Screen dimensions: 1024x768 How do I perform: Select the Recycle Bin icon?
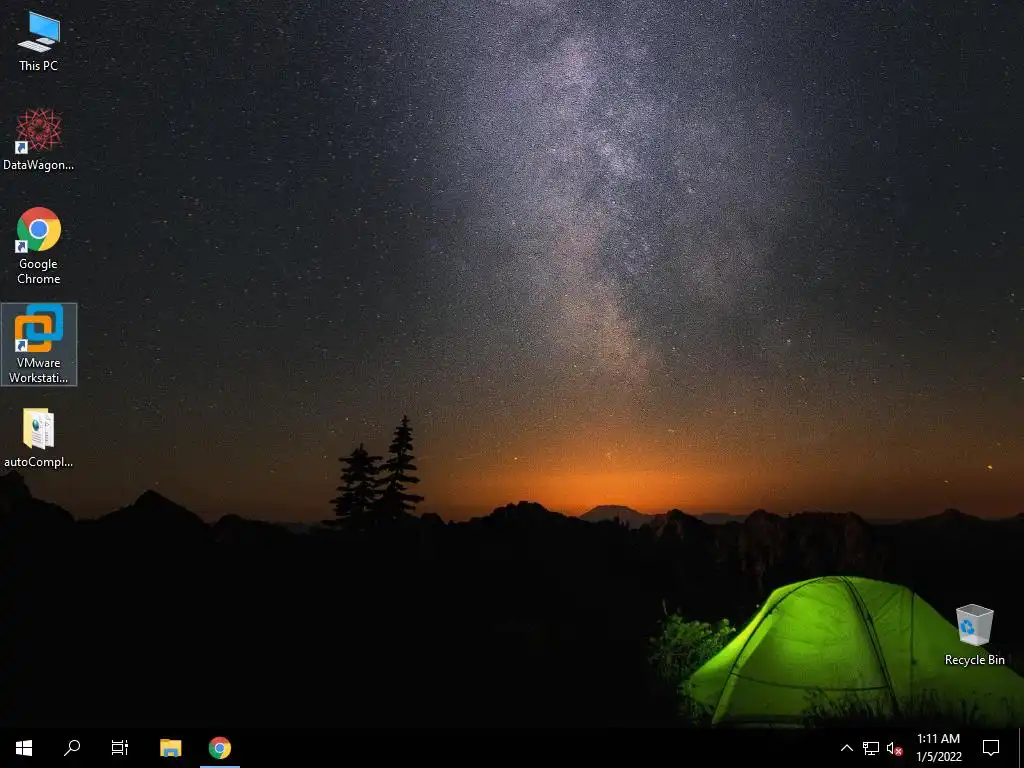974,635
